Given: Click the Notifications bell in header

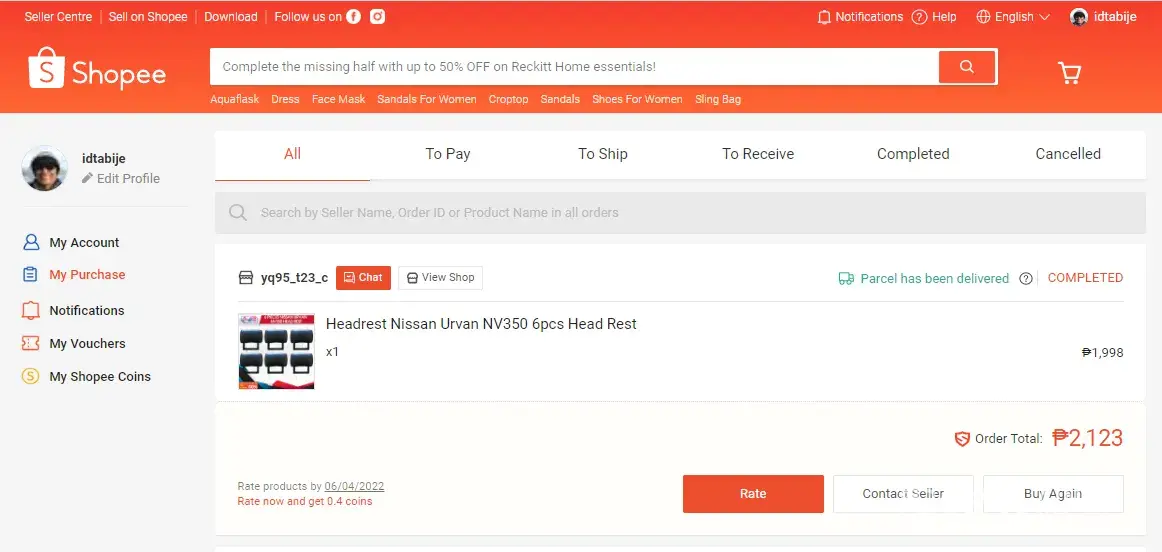Looking at the screenshot, I should pos(823,17).
